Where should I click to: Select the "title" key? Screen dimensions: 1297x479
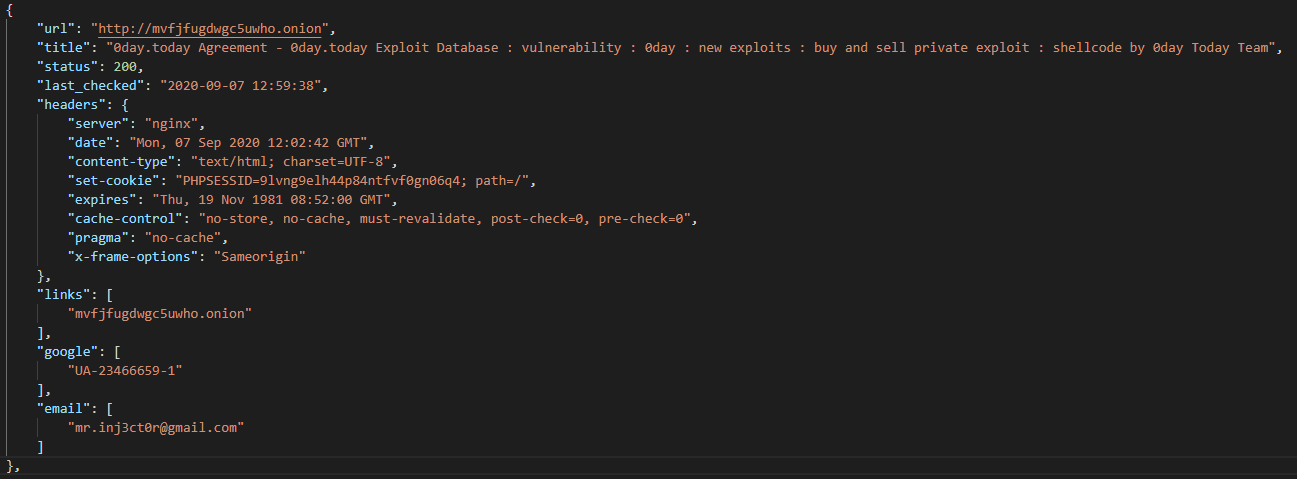coord(64,47)
